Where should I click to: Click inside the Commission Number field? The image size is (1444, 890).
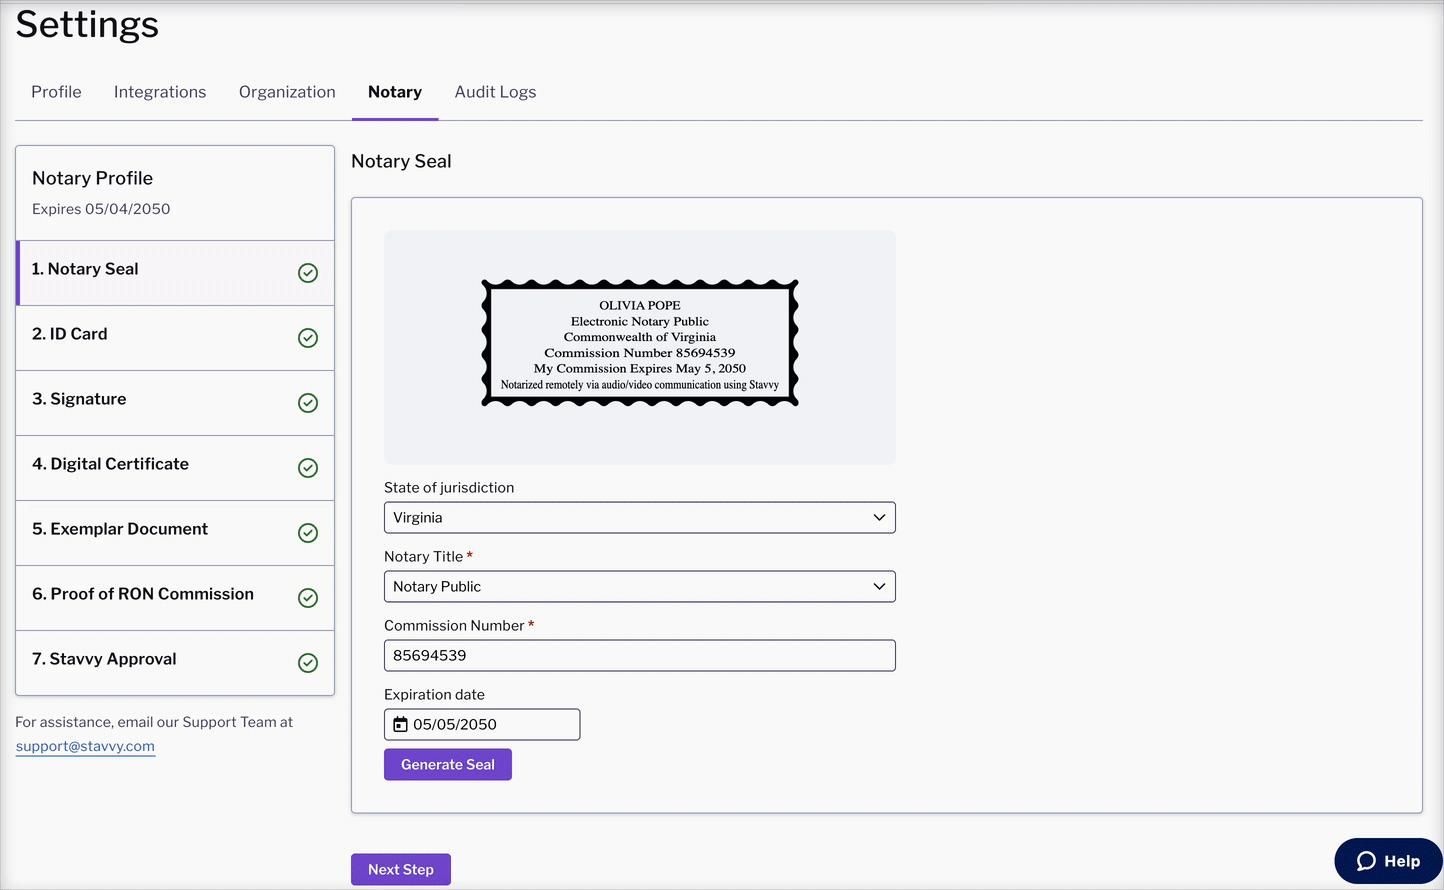click(x=640, y=655)
